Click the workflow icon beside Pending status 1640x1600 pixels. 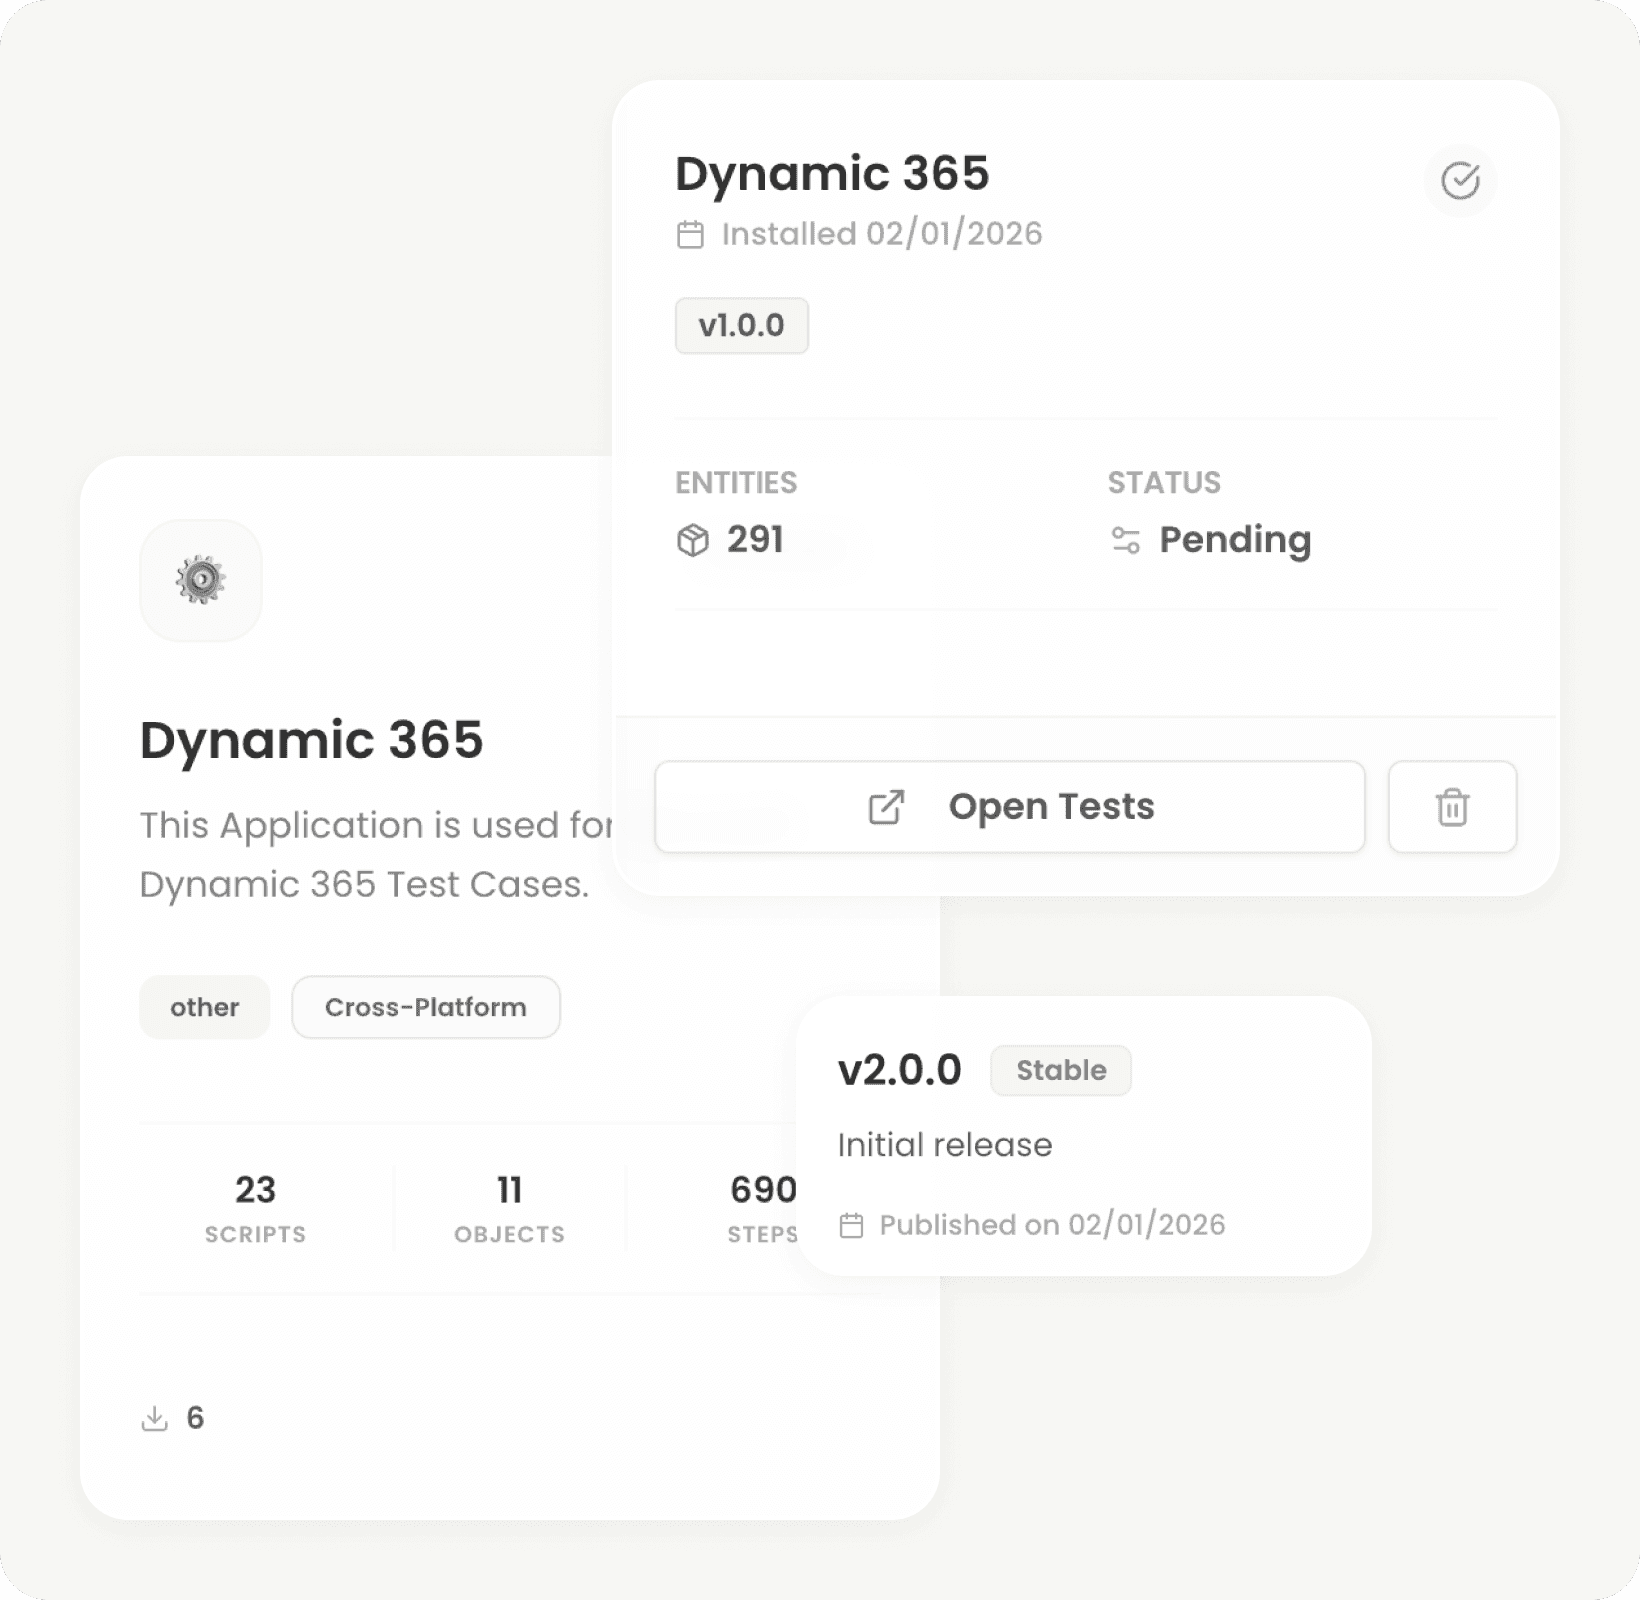click(x=1125, y=540)
